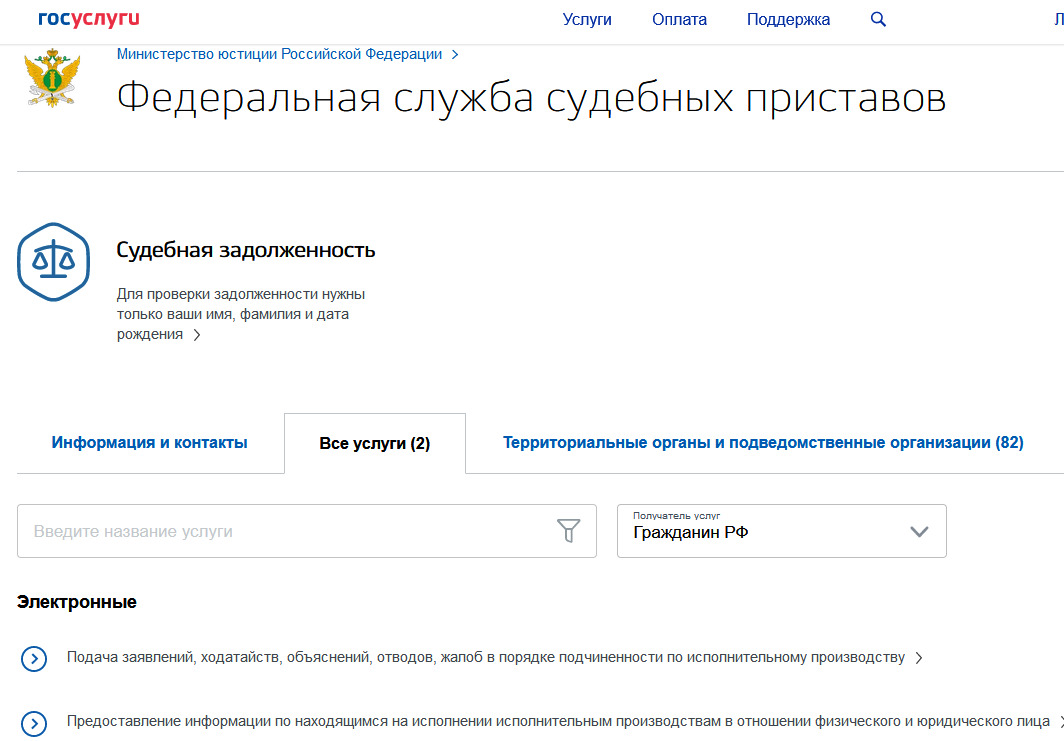Click the search magnifier icon in header
The width and height of the screenshot is (1064, 741).
(x=878, y=19)
